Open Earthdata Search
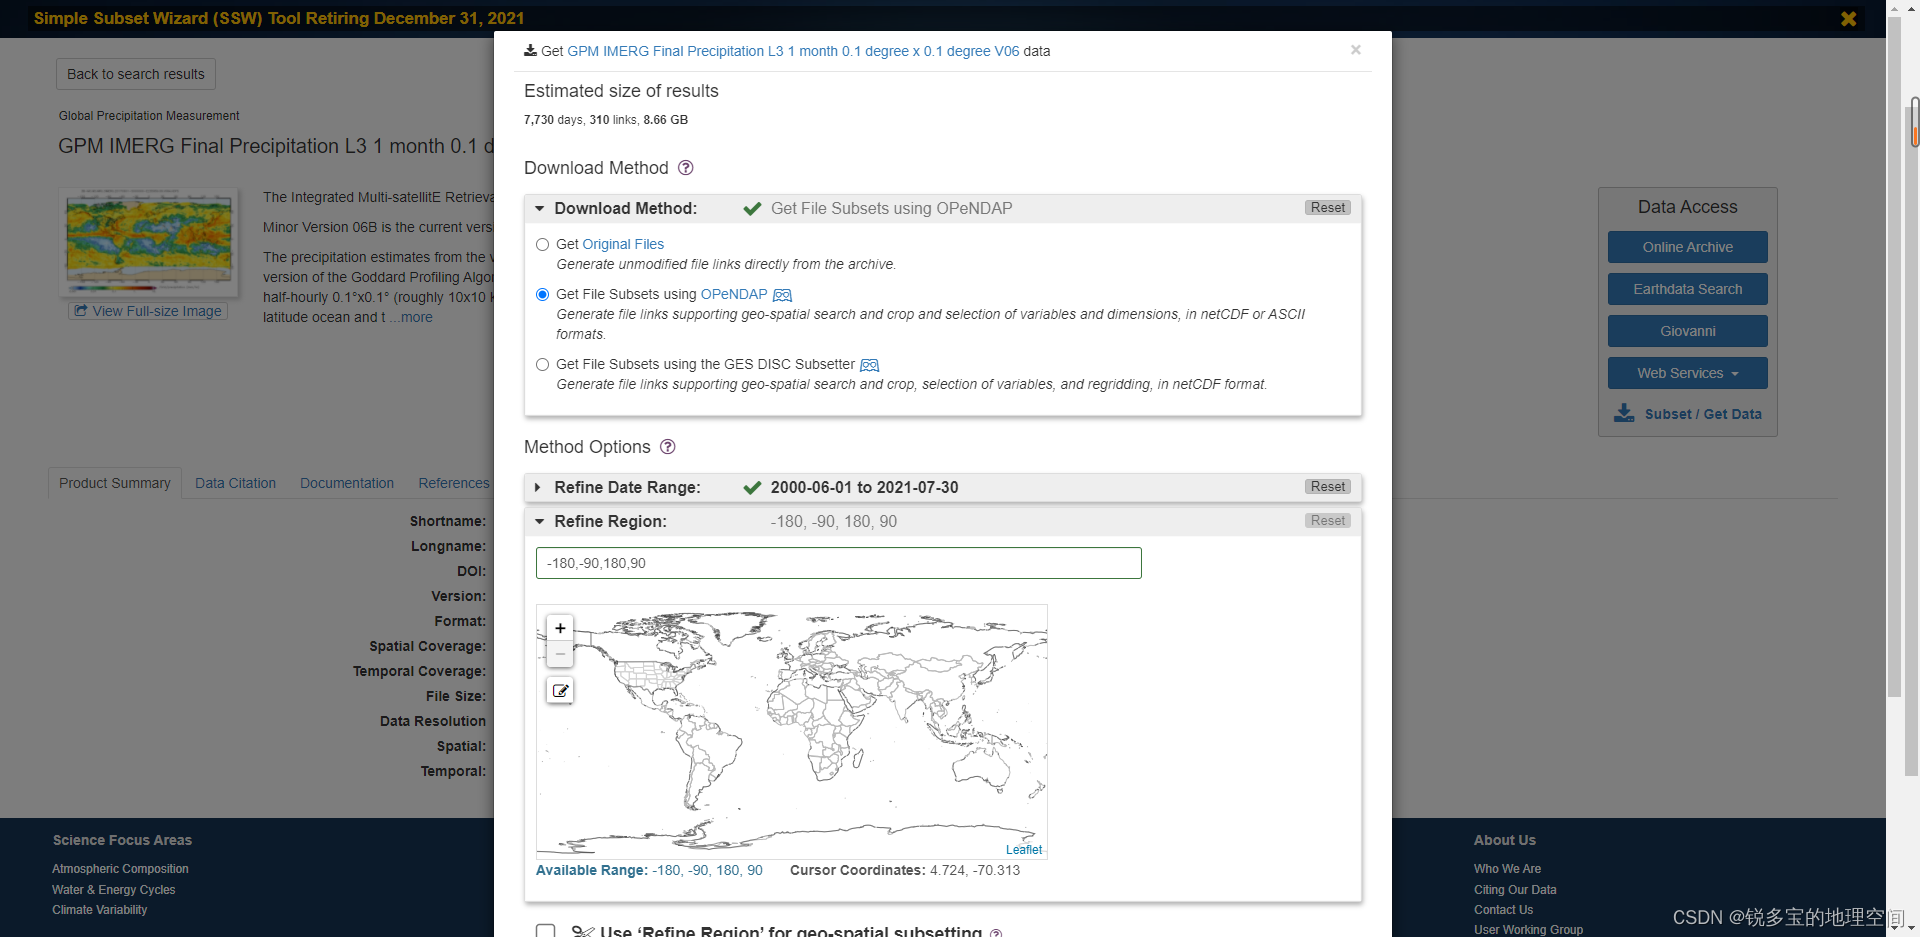Screen dimensions: 1920x937 coord(1688,289)
